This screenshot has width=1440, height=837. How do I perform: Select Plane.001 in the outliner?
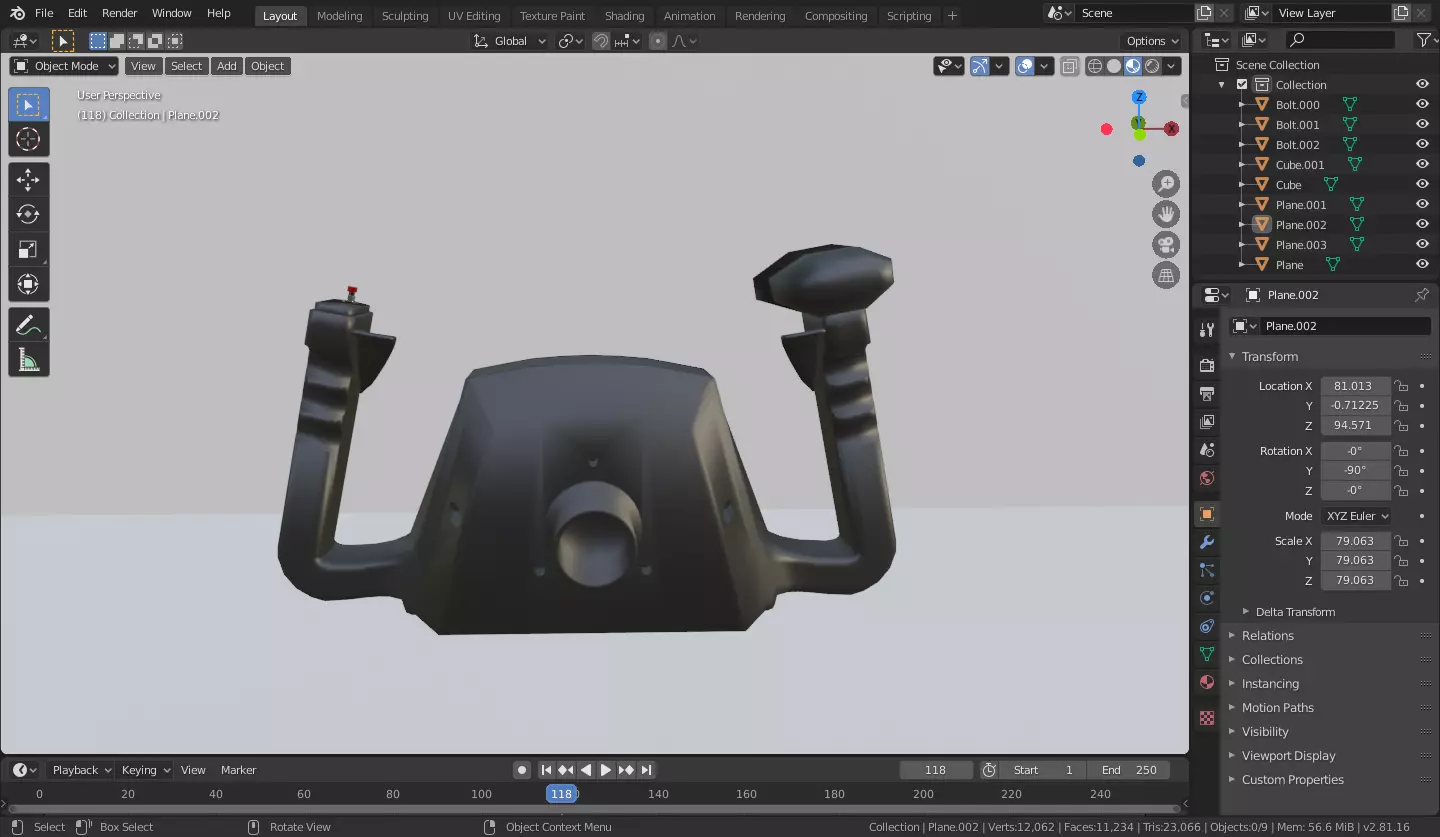1301,205
